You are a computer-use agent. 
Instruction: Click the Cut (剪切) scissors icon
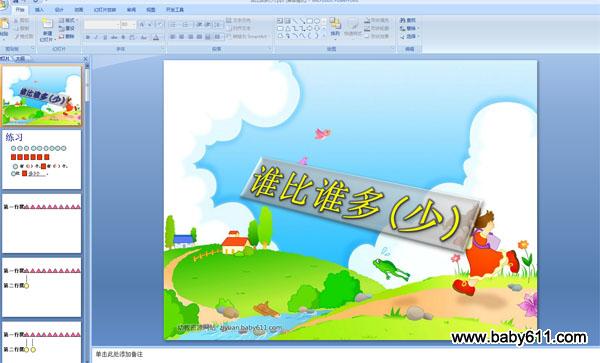pos(16,20)
